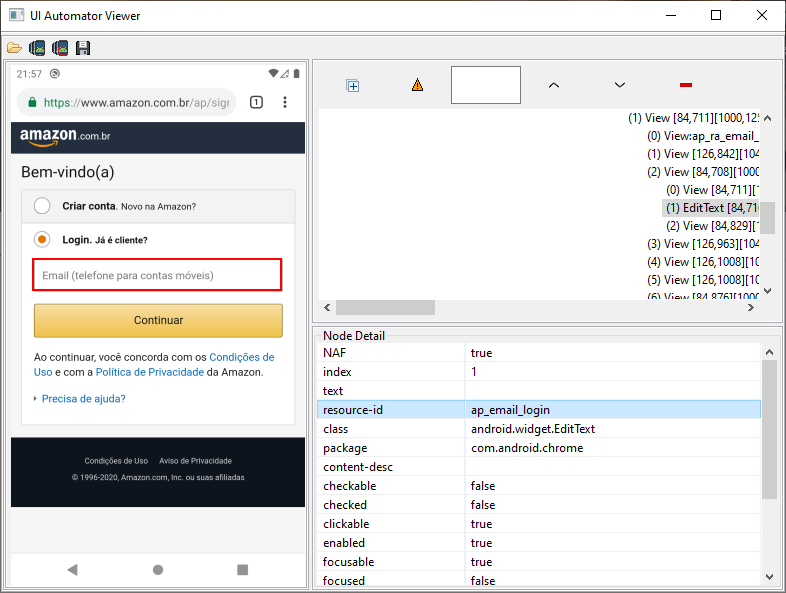Click the ap_email_login value cell
Viewport: 786px width, 593px height.
tap(613, 410)
